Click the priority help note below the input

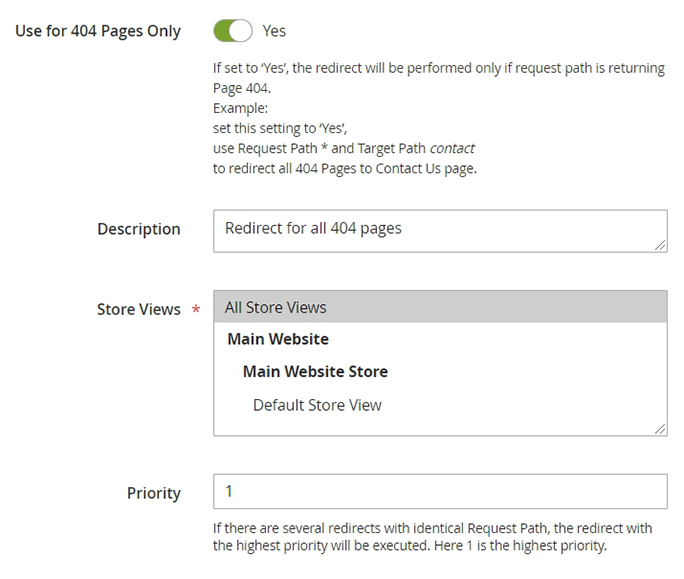[x=432, y=537]
